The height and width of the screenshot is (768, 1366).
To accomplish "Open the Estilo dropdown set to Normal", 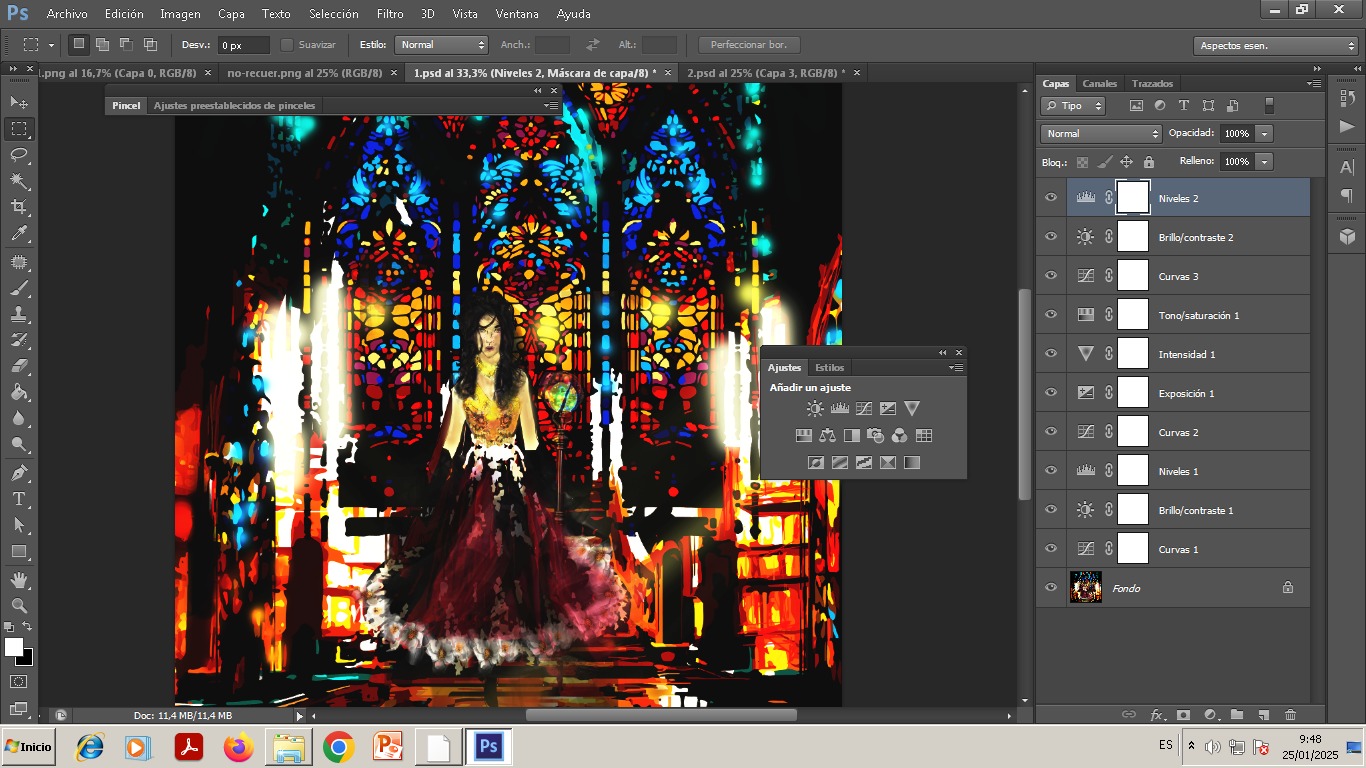I will point(441,45).
